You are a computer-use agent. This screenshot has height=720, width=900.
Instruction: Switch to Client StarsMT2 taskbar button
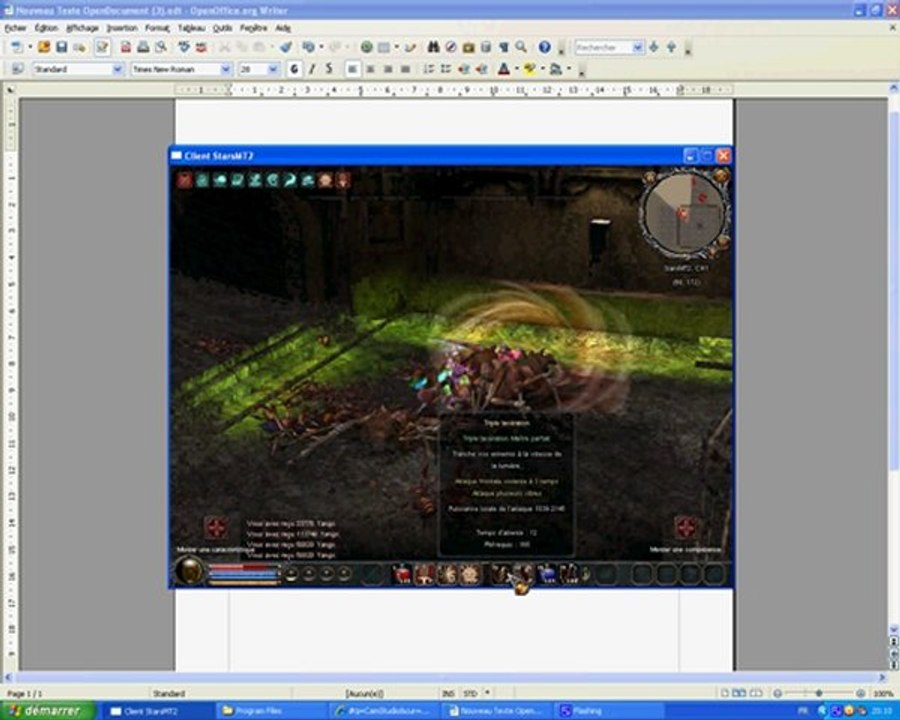[x=158, y=711]
